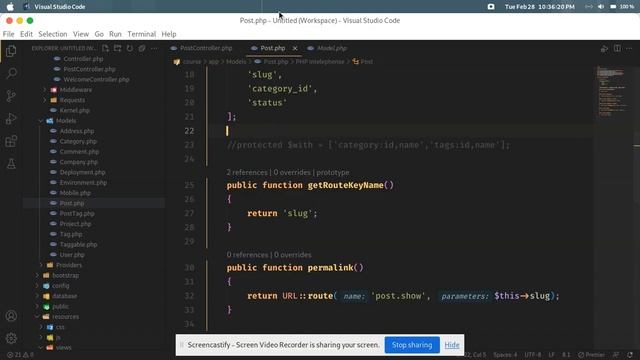This screenshot has height=360, width=640.
Task: Expand the config folder
Action: point(60,286)
